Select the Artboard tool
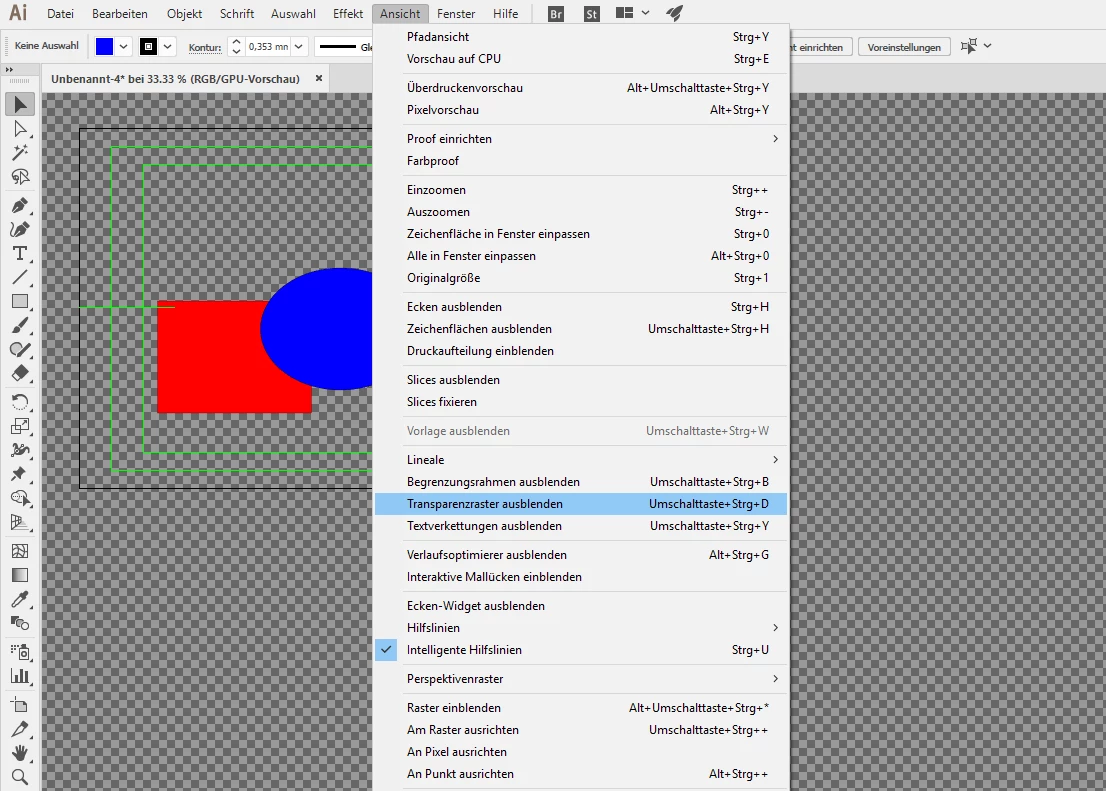Screen dimensions: 1106x791 20,705
